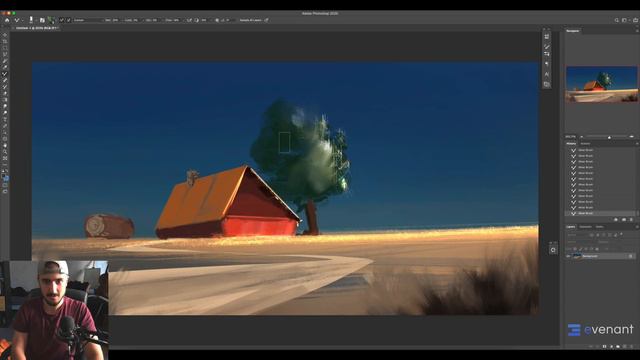
Task: Delete layer trash icon in Layers panel
Action: pyautogui.click(x=631, y=346)
